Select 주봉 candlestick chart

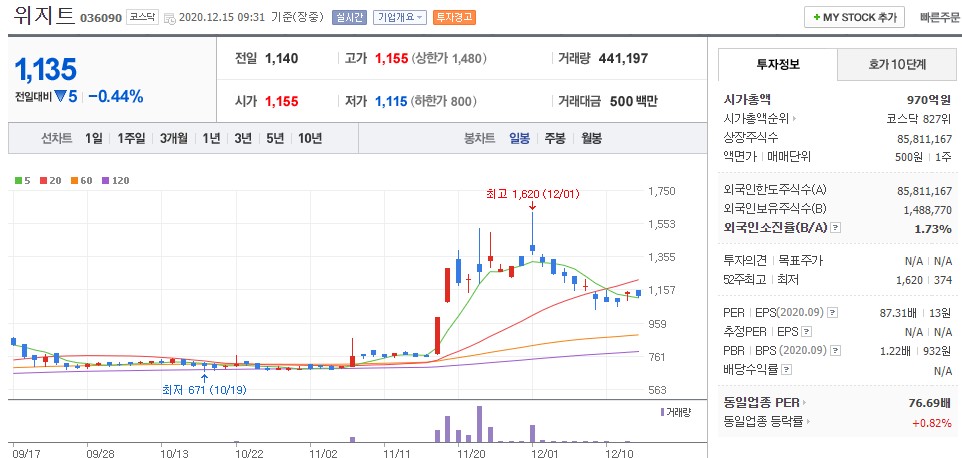click(x=555, y=139)
